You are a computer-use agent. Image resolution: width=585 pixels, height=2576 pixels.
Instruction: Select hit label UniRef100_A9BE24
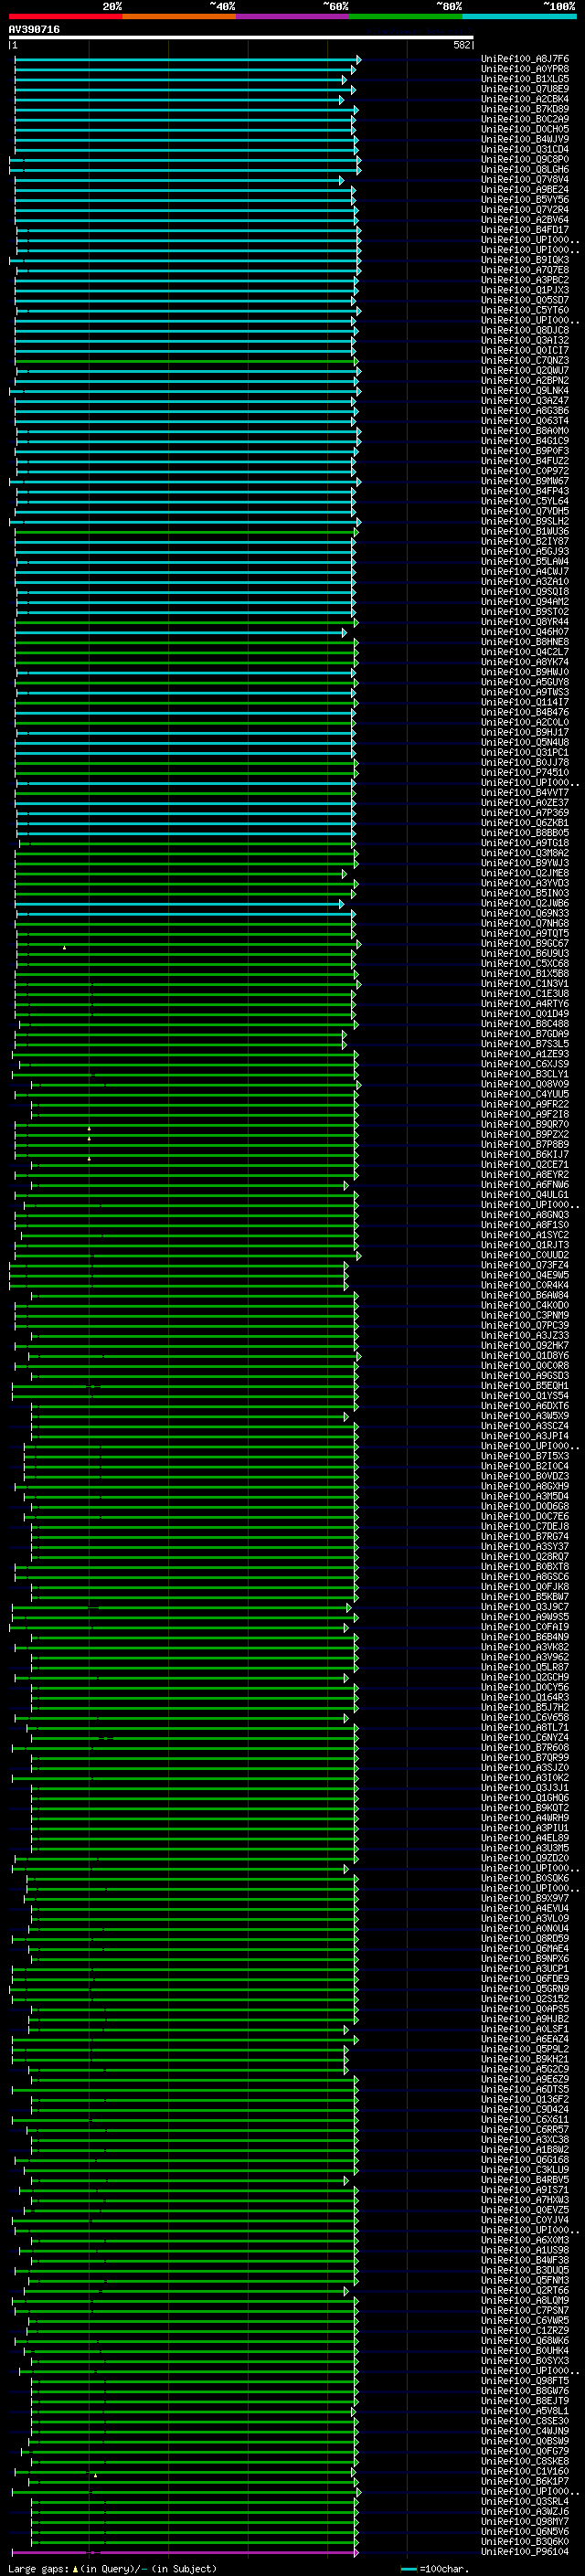click(x=525, y=190)
